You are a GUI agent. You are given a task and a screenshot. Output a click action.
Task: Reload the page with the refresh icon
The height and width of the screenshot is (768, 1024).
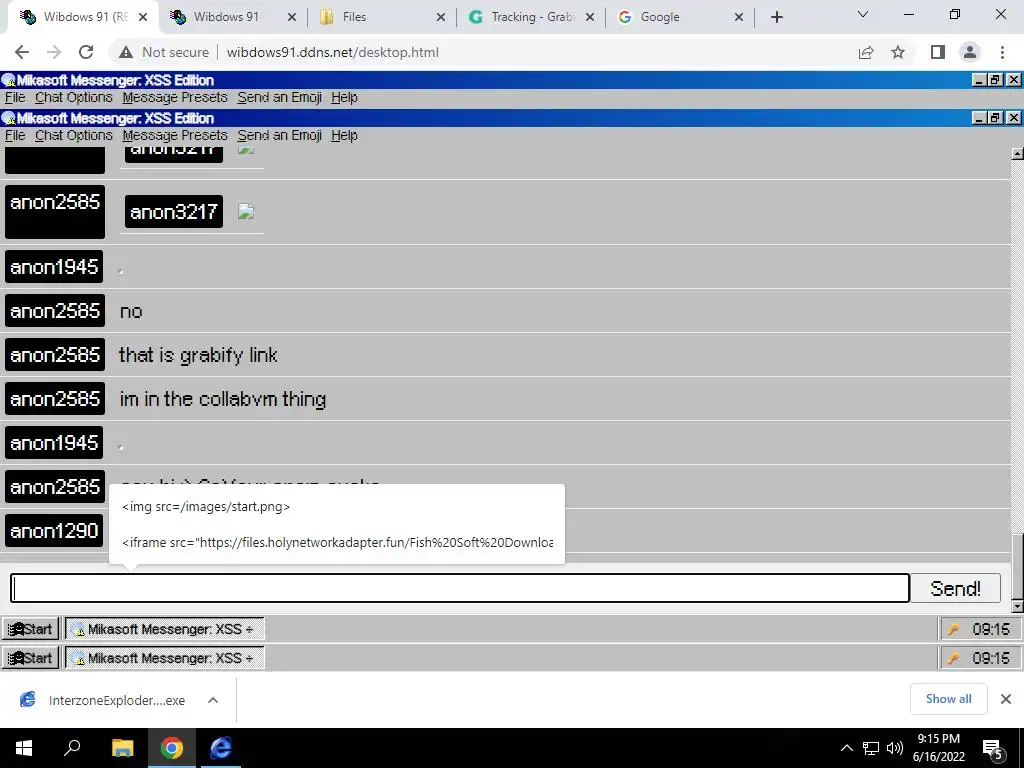[x=86, y=52]
